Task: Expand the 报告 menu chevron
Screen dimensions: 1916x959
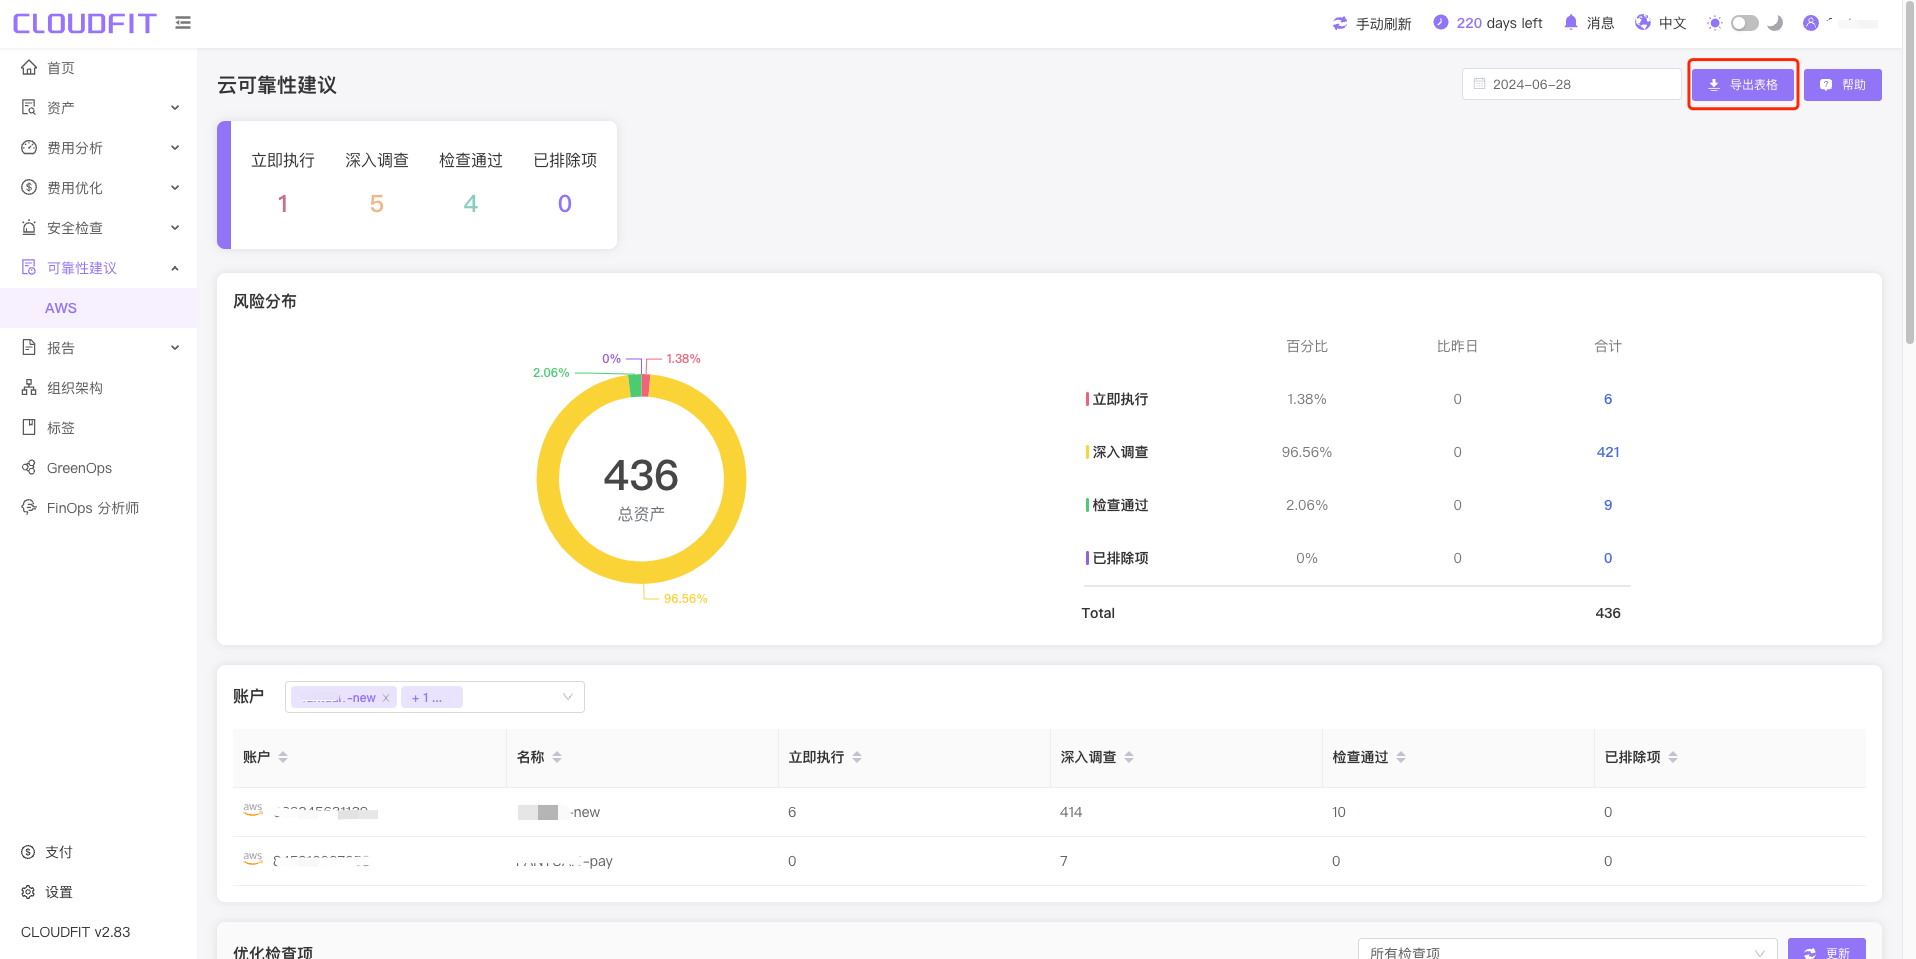Action: tap(175, 348)
